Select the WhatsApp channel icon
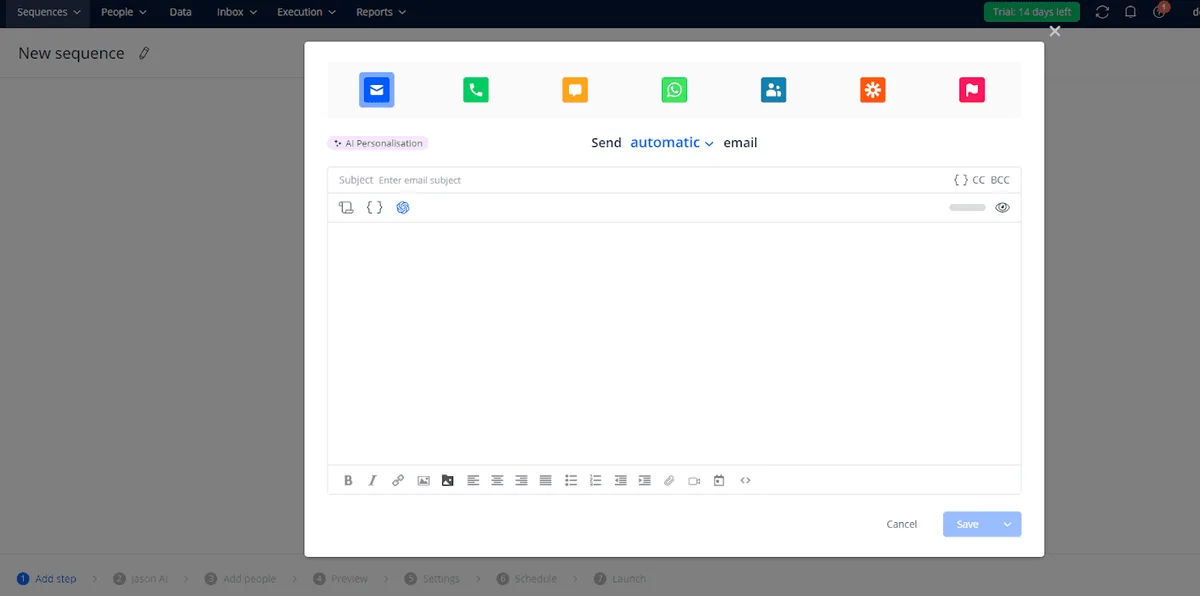The width and height of the screenshot is (1200, 596). pyautogui.click(x=674, y=89)
